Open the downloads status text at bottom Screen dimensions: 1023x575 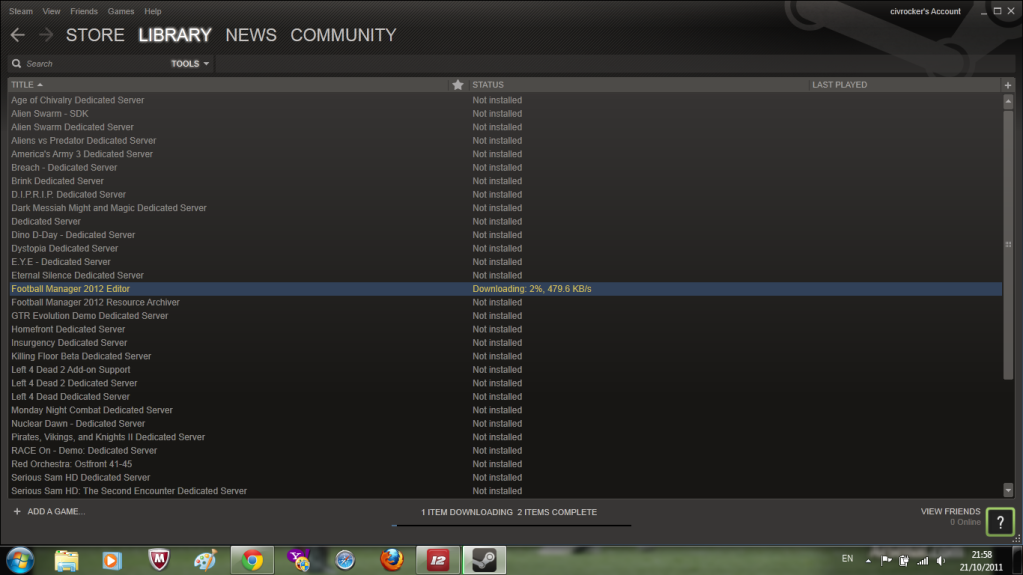(509, 512)
